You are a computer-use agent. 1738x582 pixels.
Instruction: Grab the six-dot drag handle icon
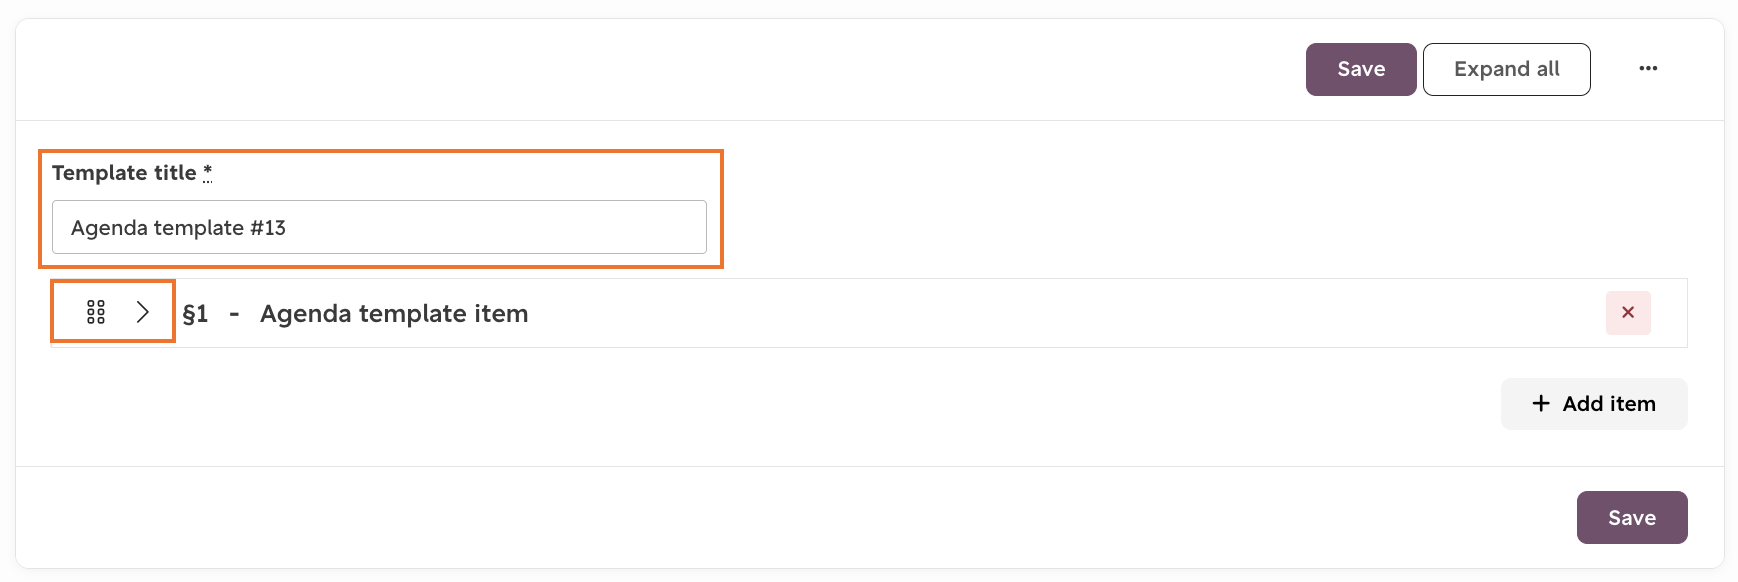tap(96, 312)
